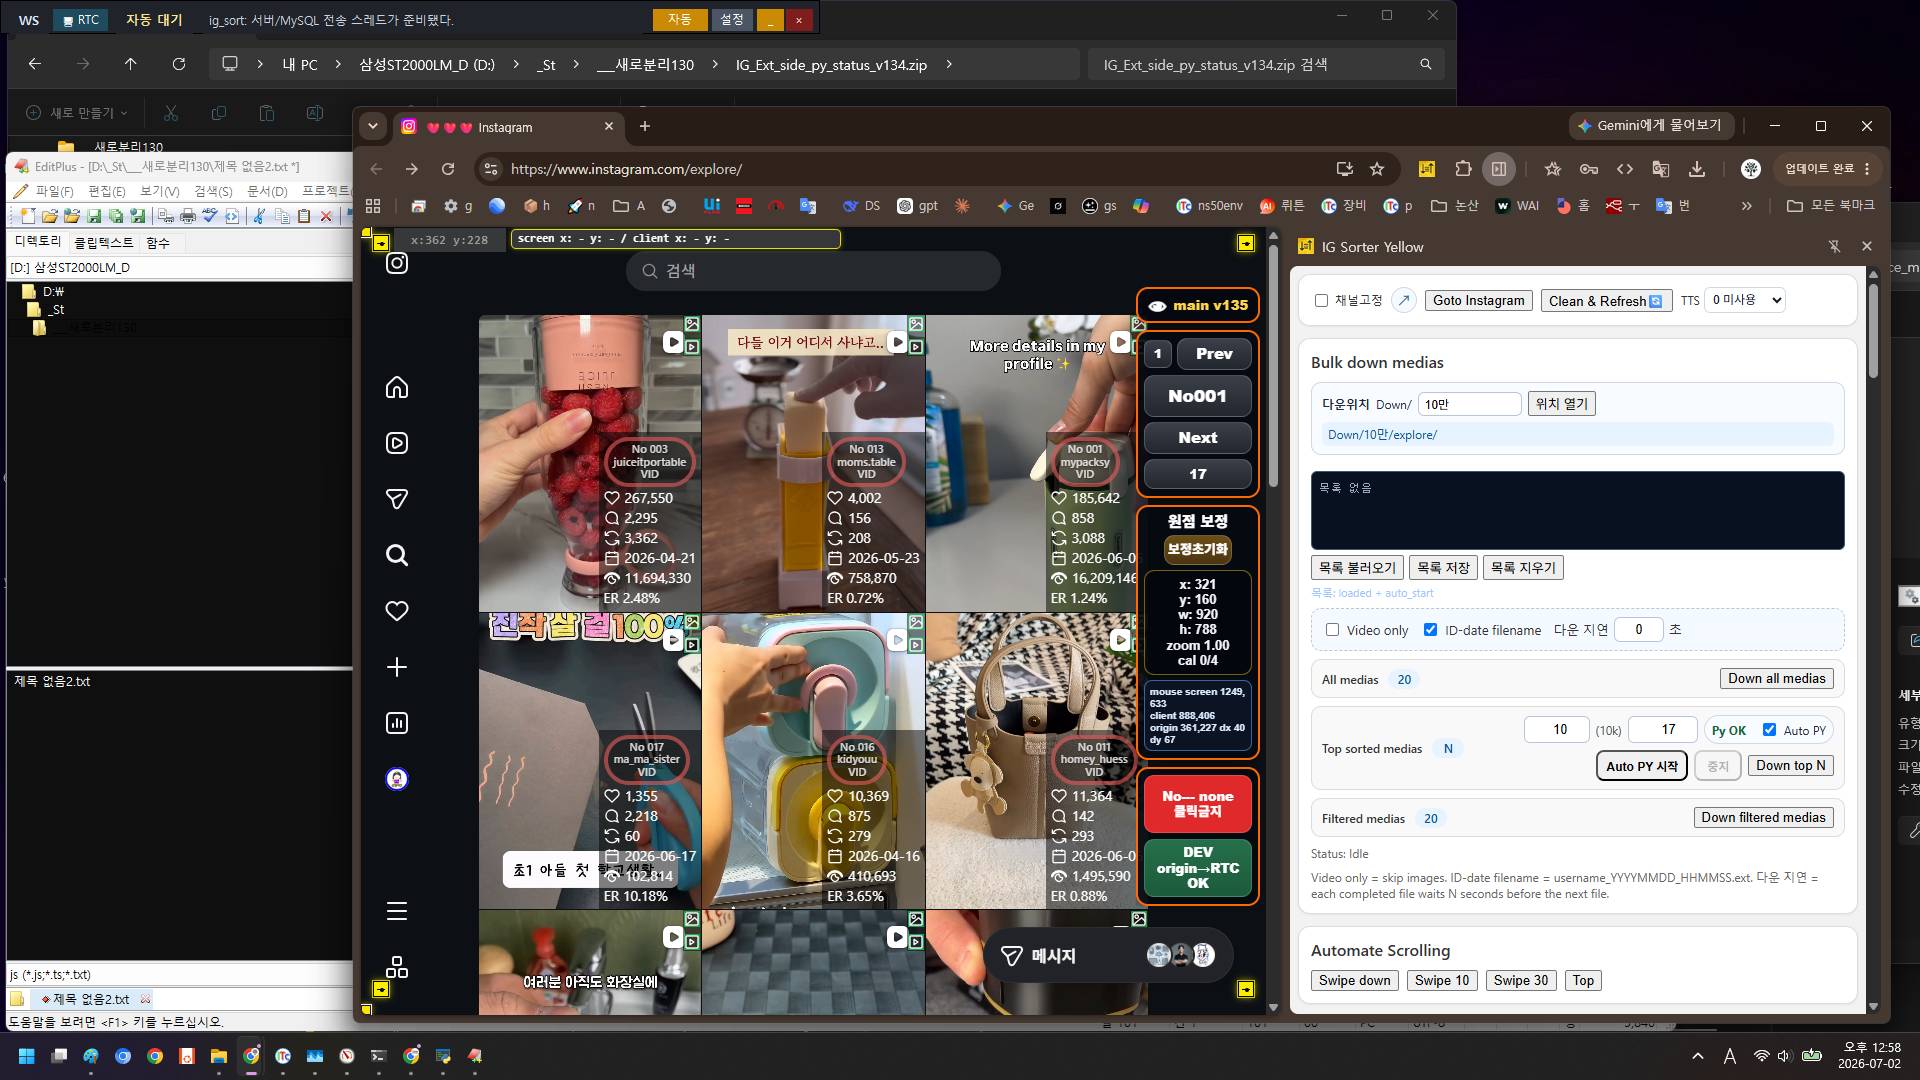Open Instagram Notifications heart icon

point(397,611)
